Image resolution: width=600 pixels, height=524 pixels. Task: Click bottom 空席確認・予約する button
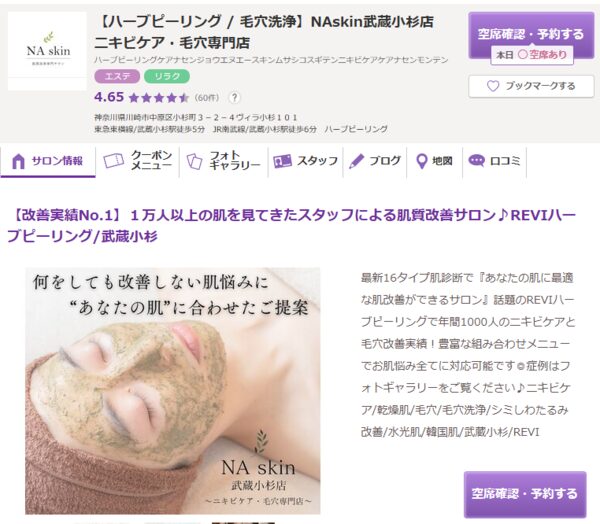(x=525, y=494)
